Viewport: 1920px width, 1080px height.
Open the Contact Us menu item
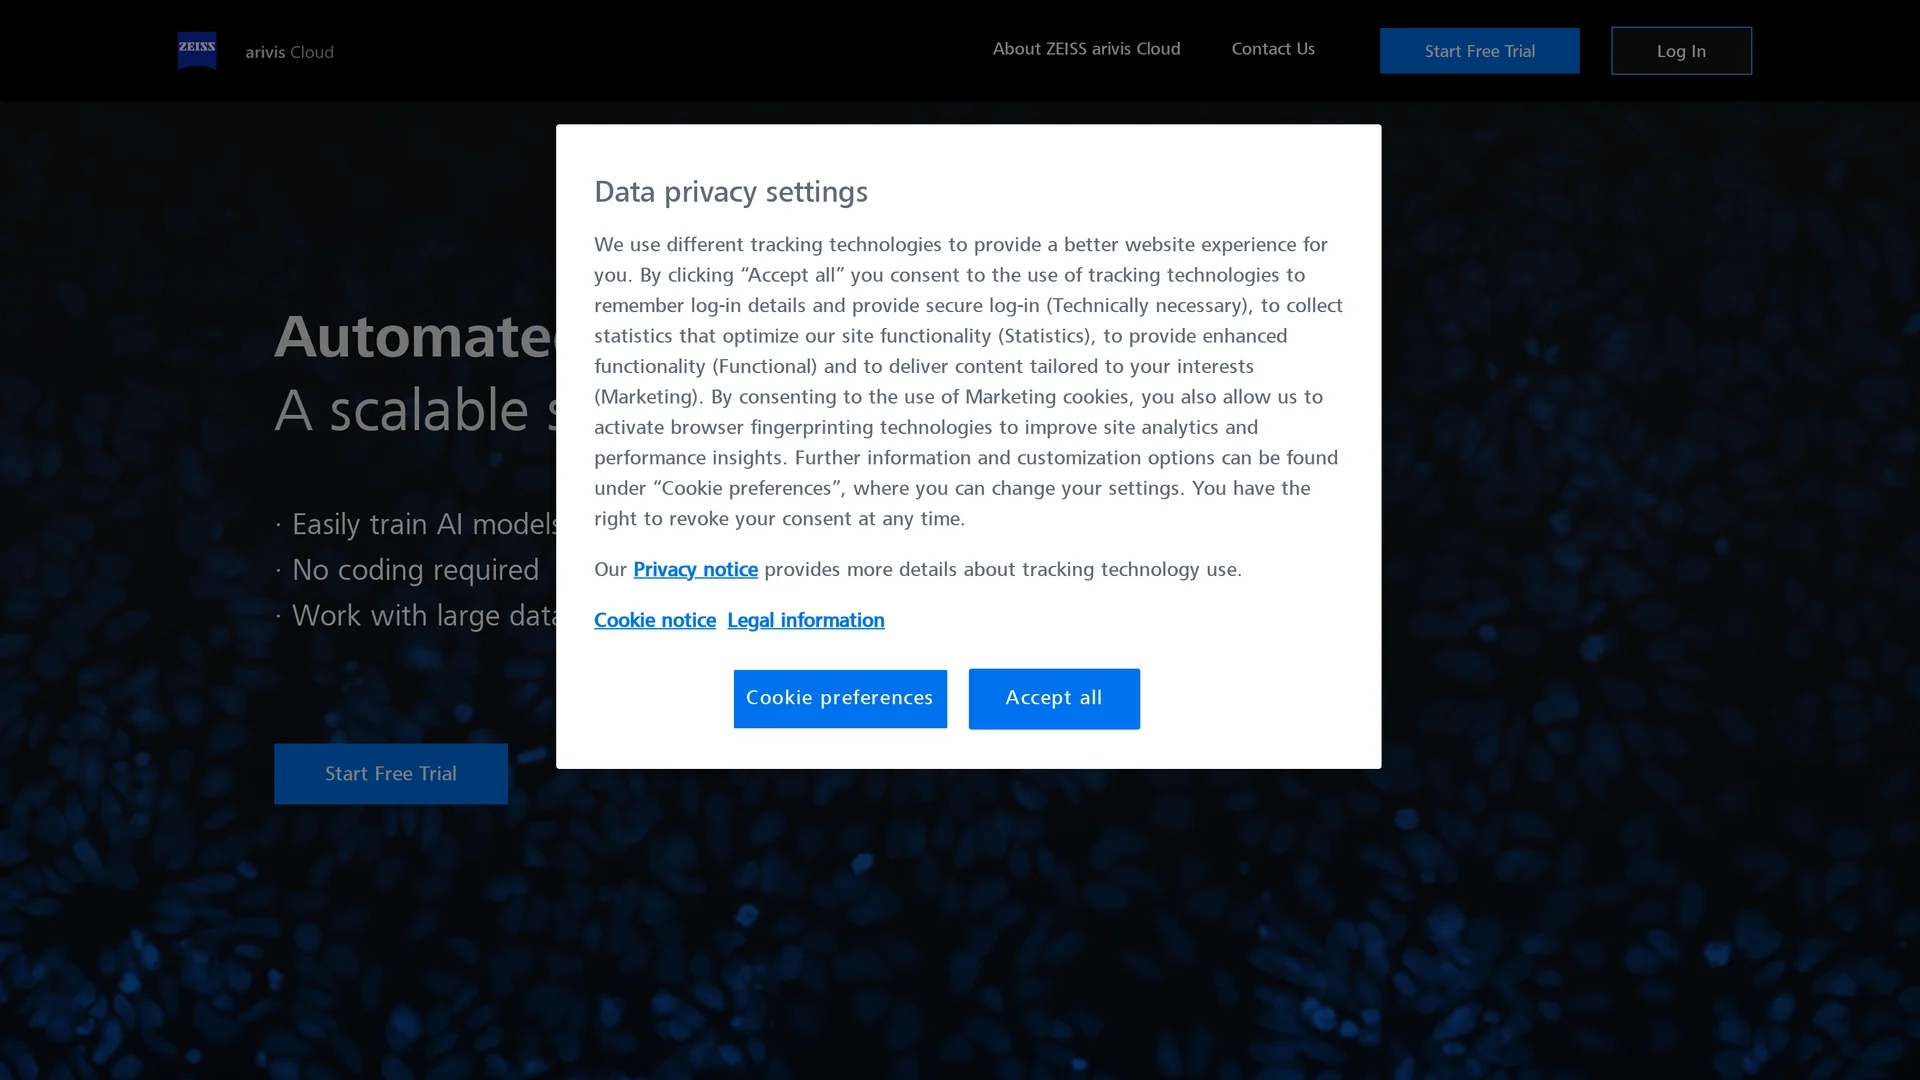click(1273, 49)
